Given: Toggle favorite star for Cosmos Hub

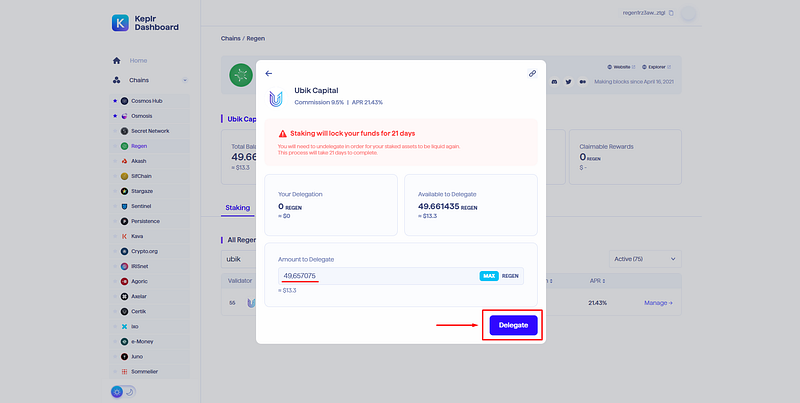Looking at the screenshot, I should pyautogui.click(x=115, y=101).
